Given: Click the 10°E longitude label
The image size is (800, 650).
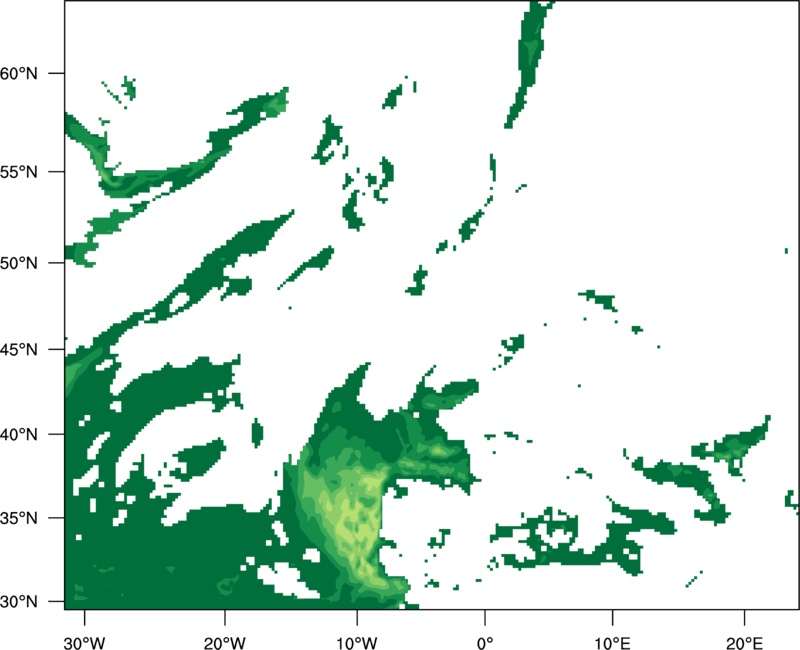Looking at the screenshot, I should point(612,643).
